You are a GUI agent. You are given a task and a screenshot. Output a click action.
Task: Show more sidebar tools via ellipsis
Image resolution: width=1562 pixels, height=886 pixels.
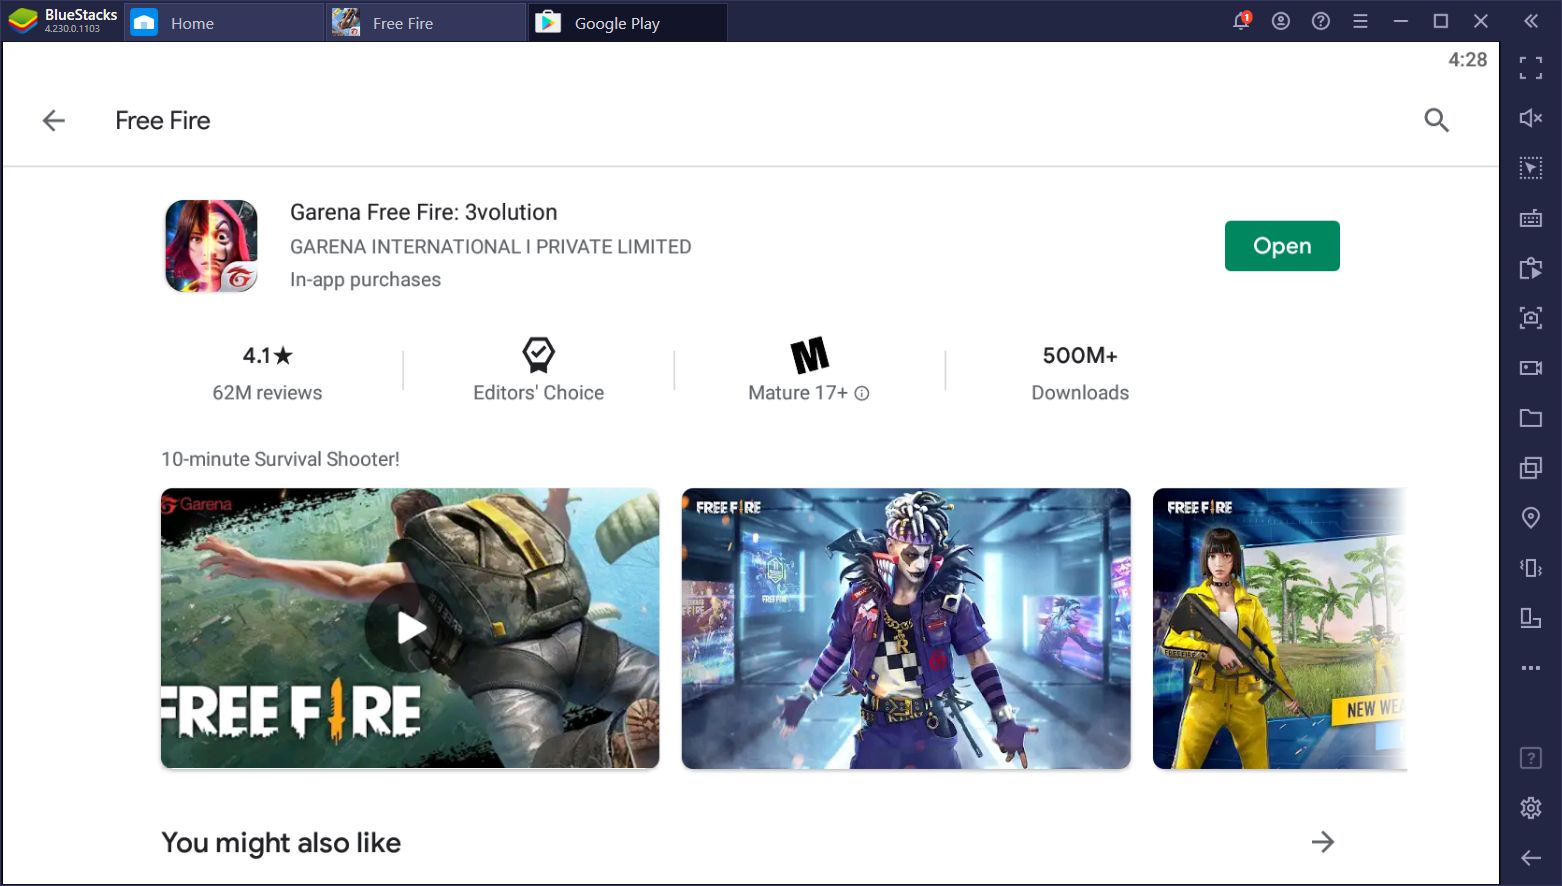1531,668
